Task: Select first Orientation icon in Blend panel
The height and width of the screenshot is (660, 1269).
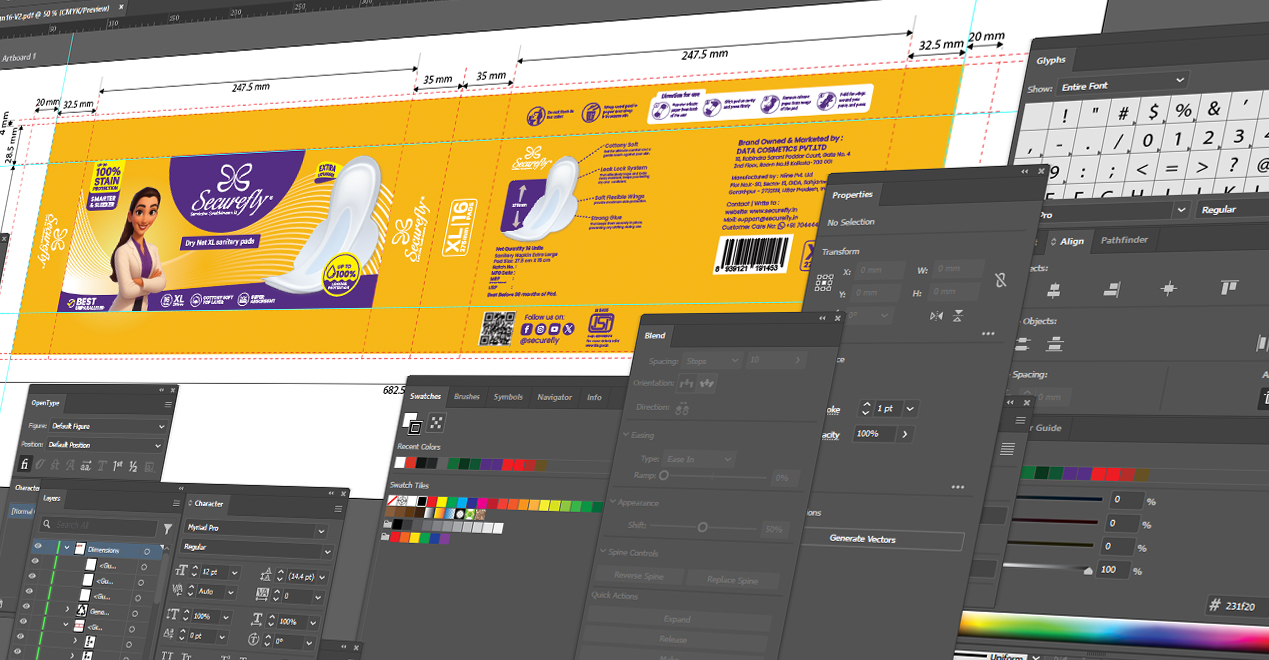Action: (x=687, y=383)
